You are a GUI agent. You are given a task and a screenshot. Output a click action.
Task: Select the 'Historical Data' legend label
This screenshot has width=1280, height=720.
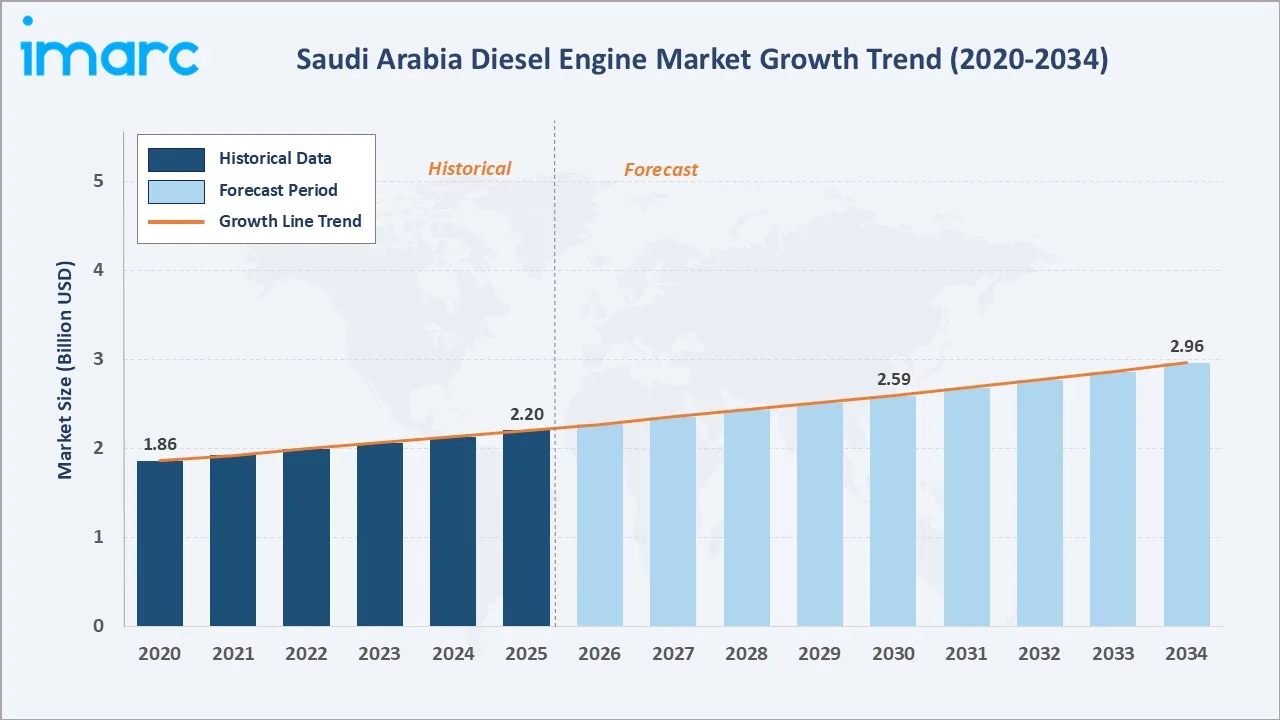click(x=275, y=158)
